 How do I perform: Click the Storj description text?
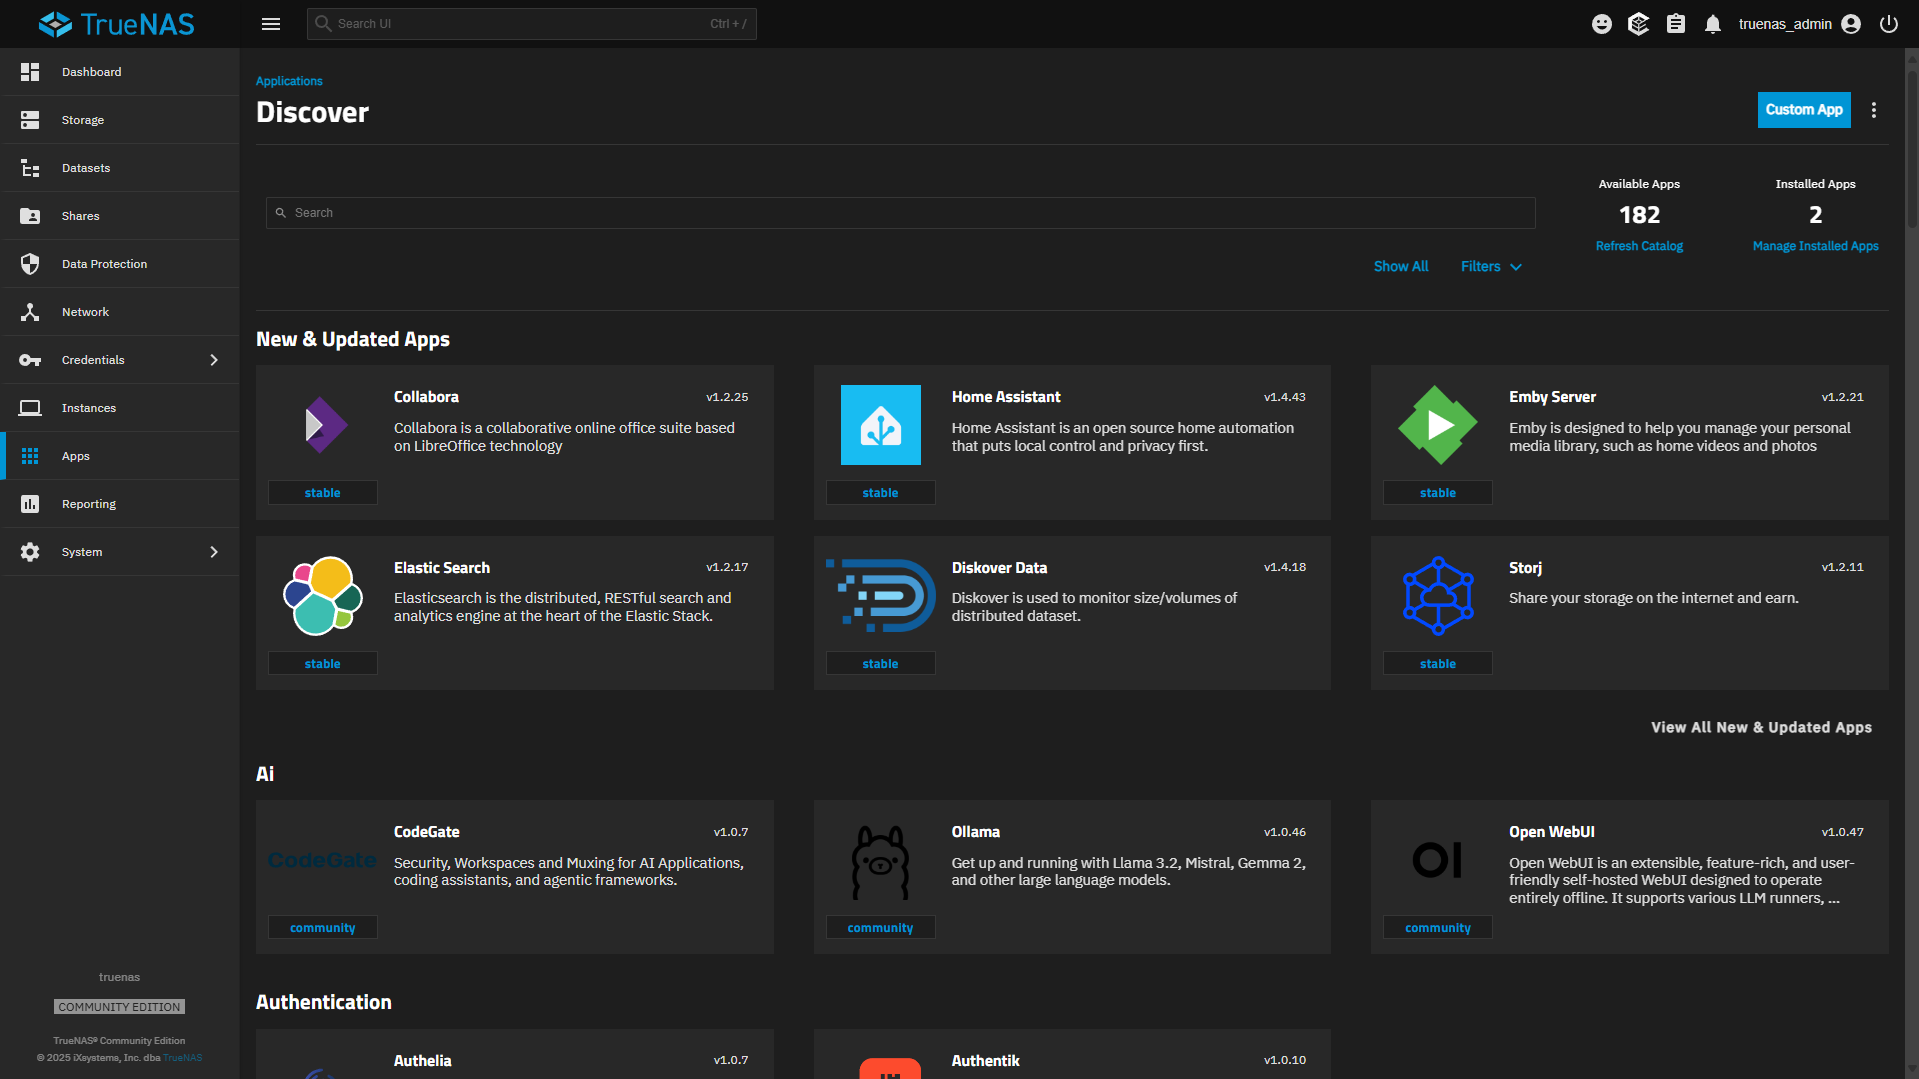point(1653,598)
